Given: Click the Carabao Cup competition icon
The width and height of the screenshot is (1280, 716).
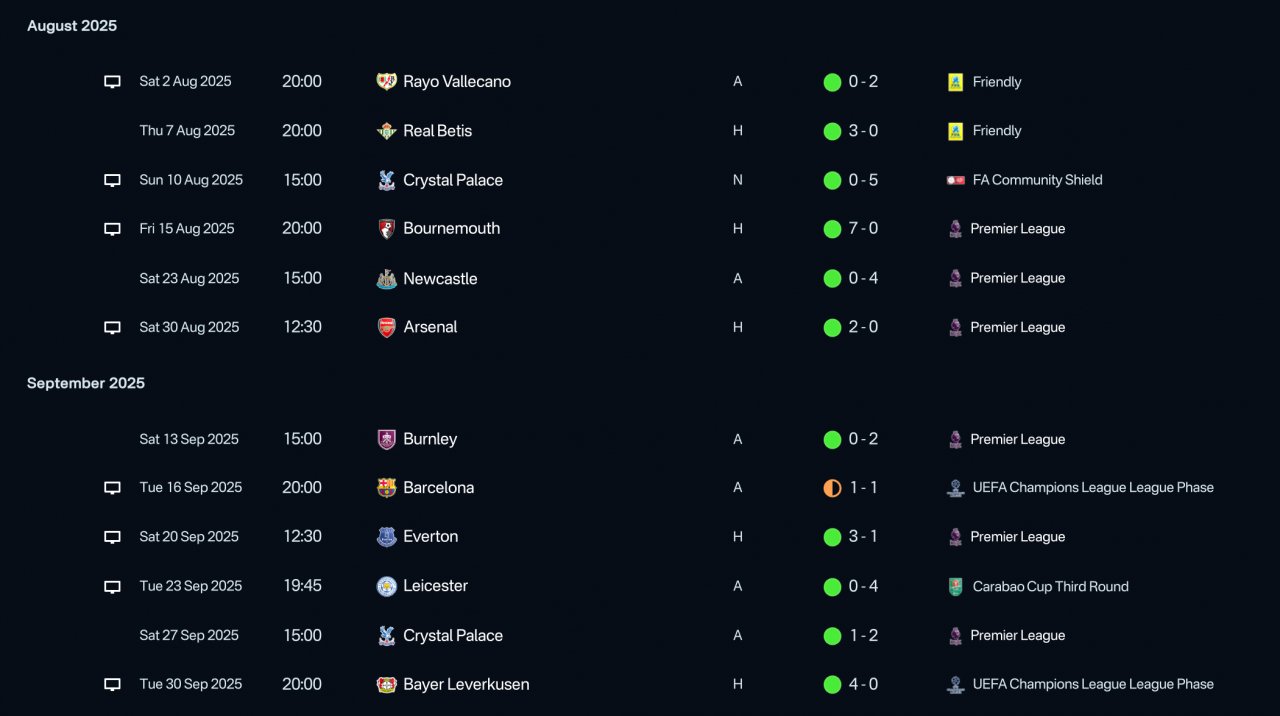Looking at the screenshot, I should coord(955,587).
